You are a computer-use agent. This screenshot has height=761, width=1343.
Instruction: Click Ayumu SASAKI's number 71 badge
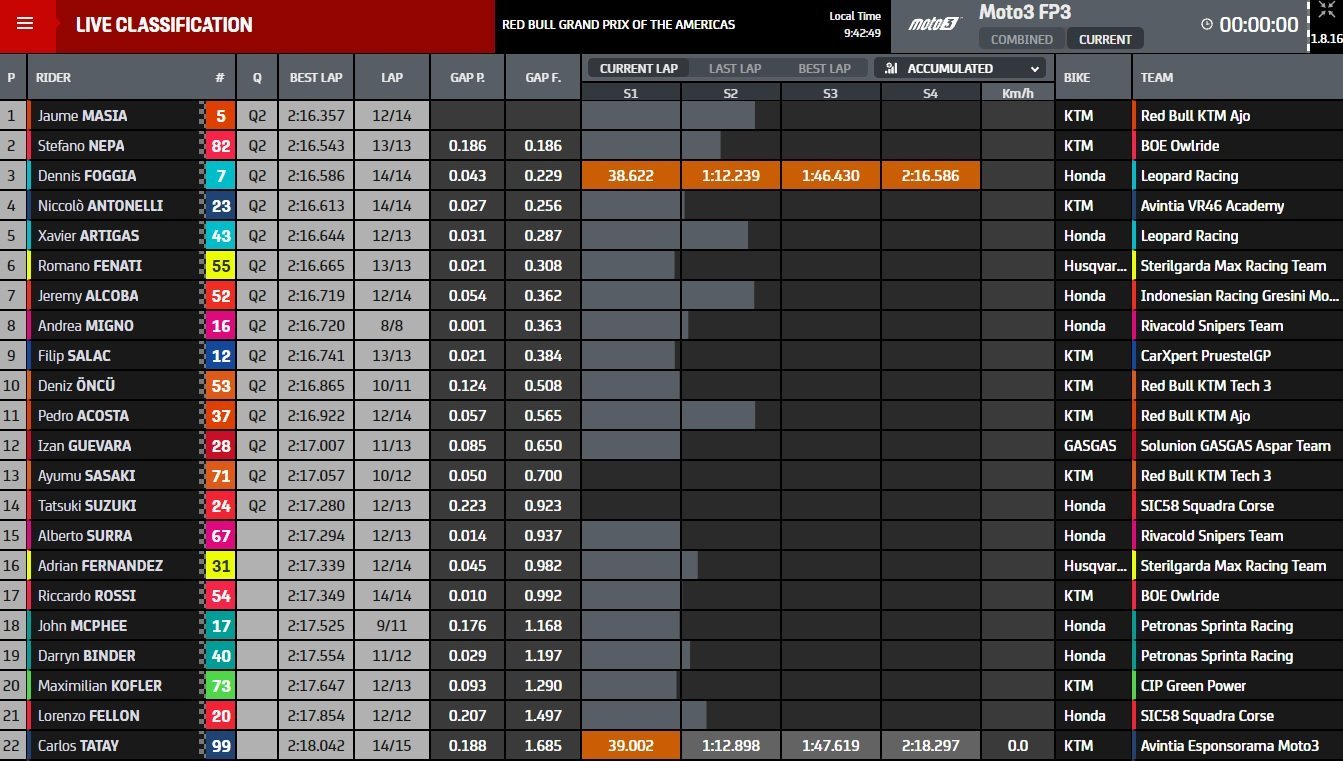pos(220,475)
